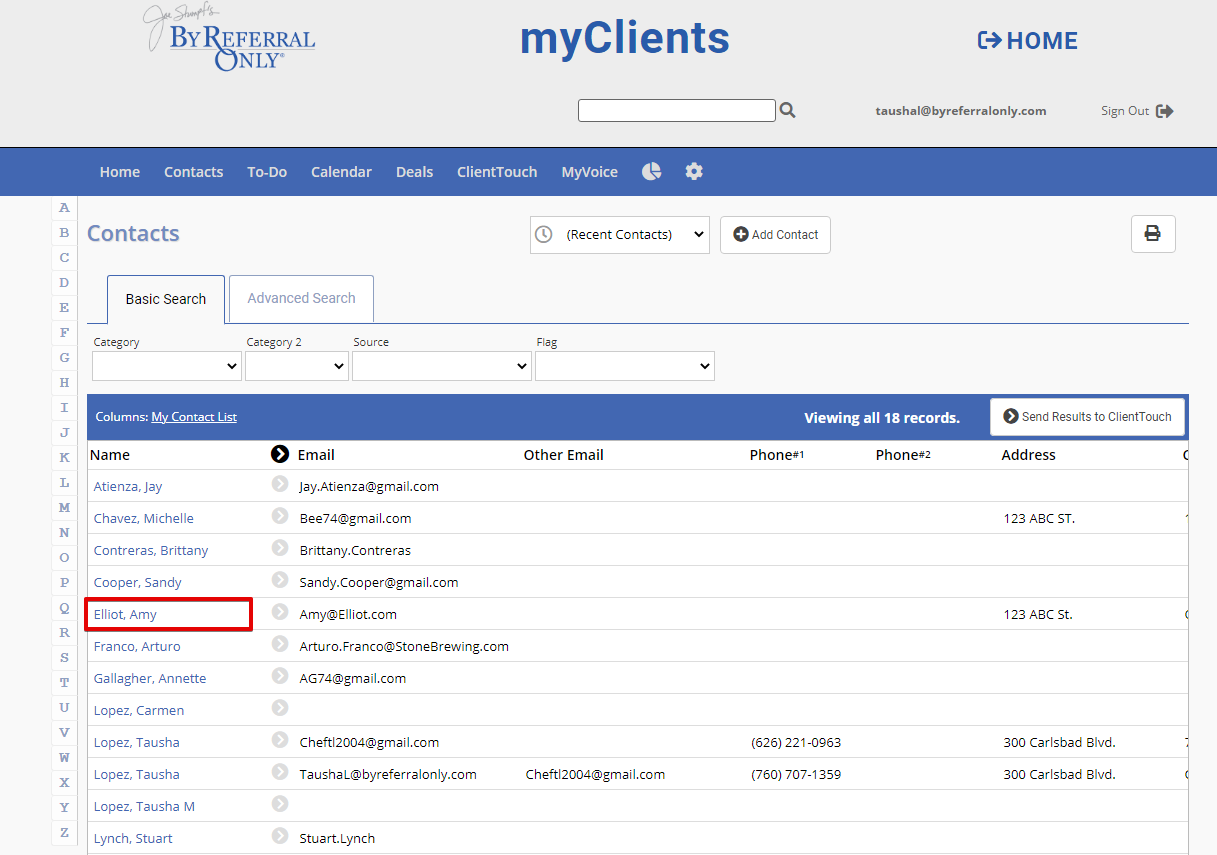The height and width of the screenshot is (855, 1217).
Task: Click the black arrow in column header
Action: pos(280,454)
